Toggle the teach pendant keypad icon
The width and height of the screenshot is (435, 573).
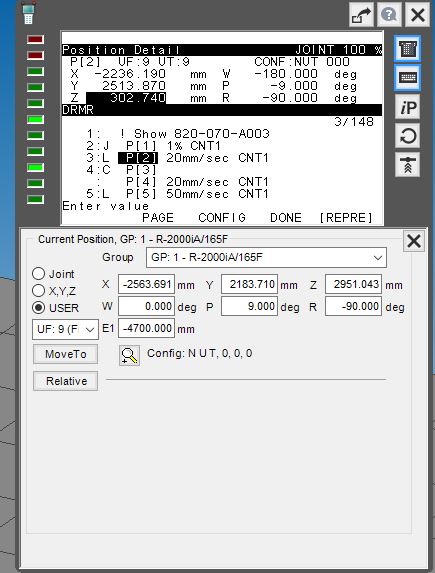point(407,49)
